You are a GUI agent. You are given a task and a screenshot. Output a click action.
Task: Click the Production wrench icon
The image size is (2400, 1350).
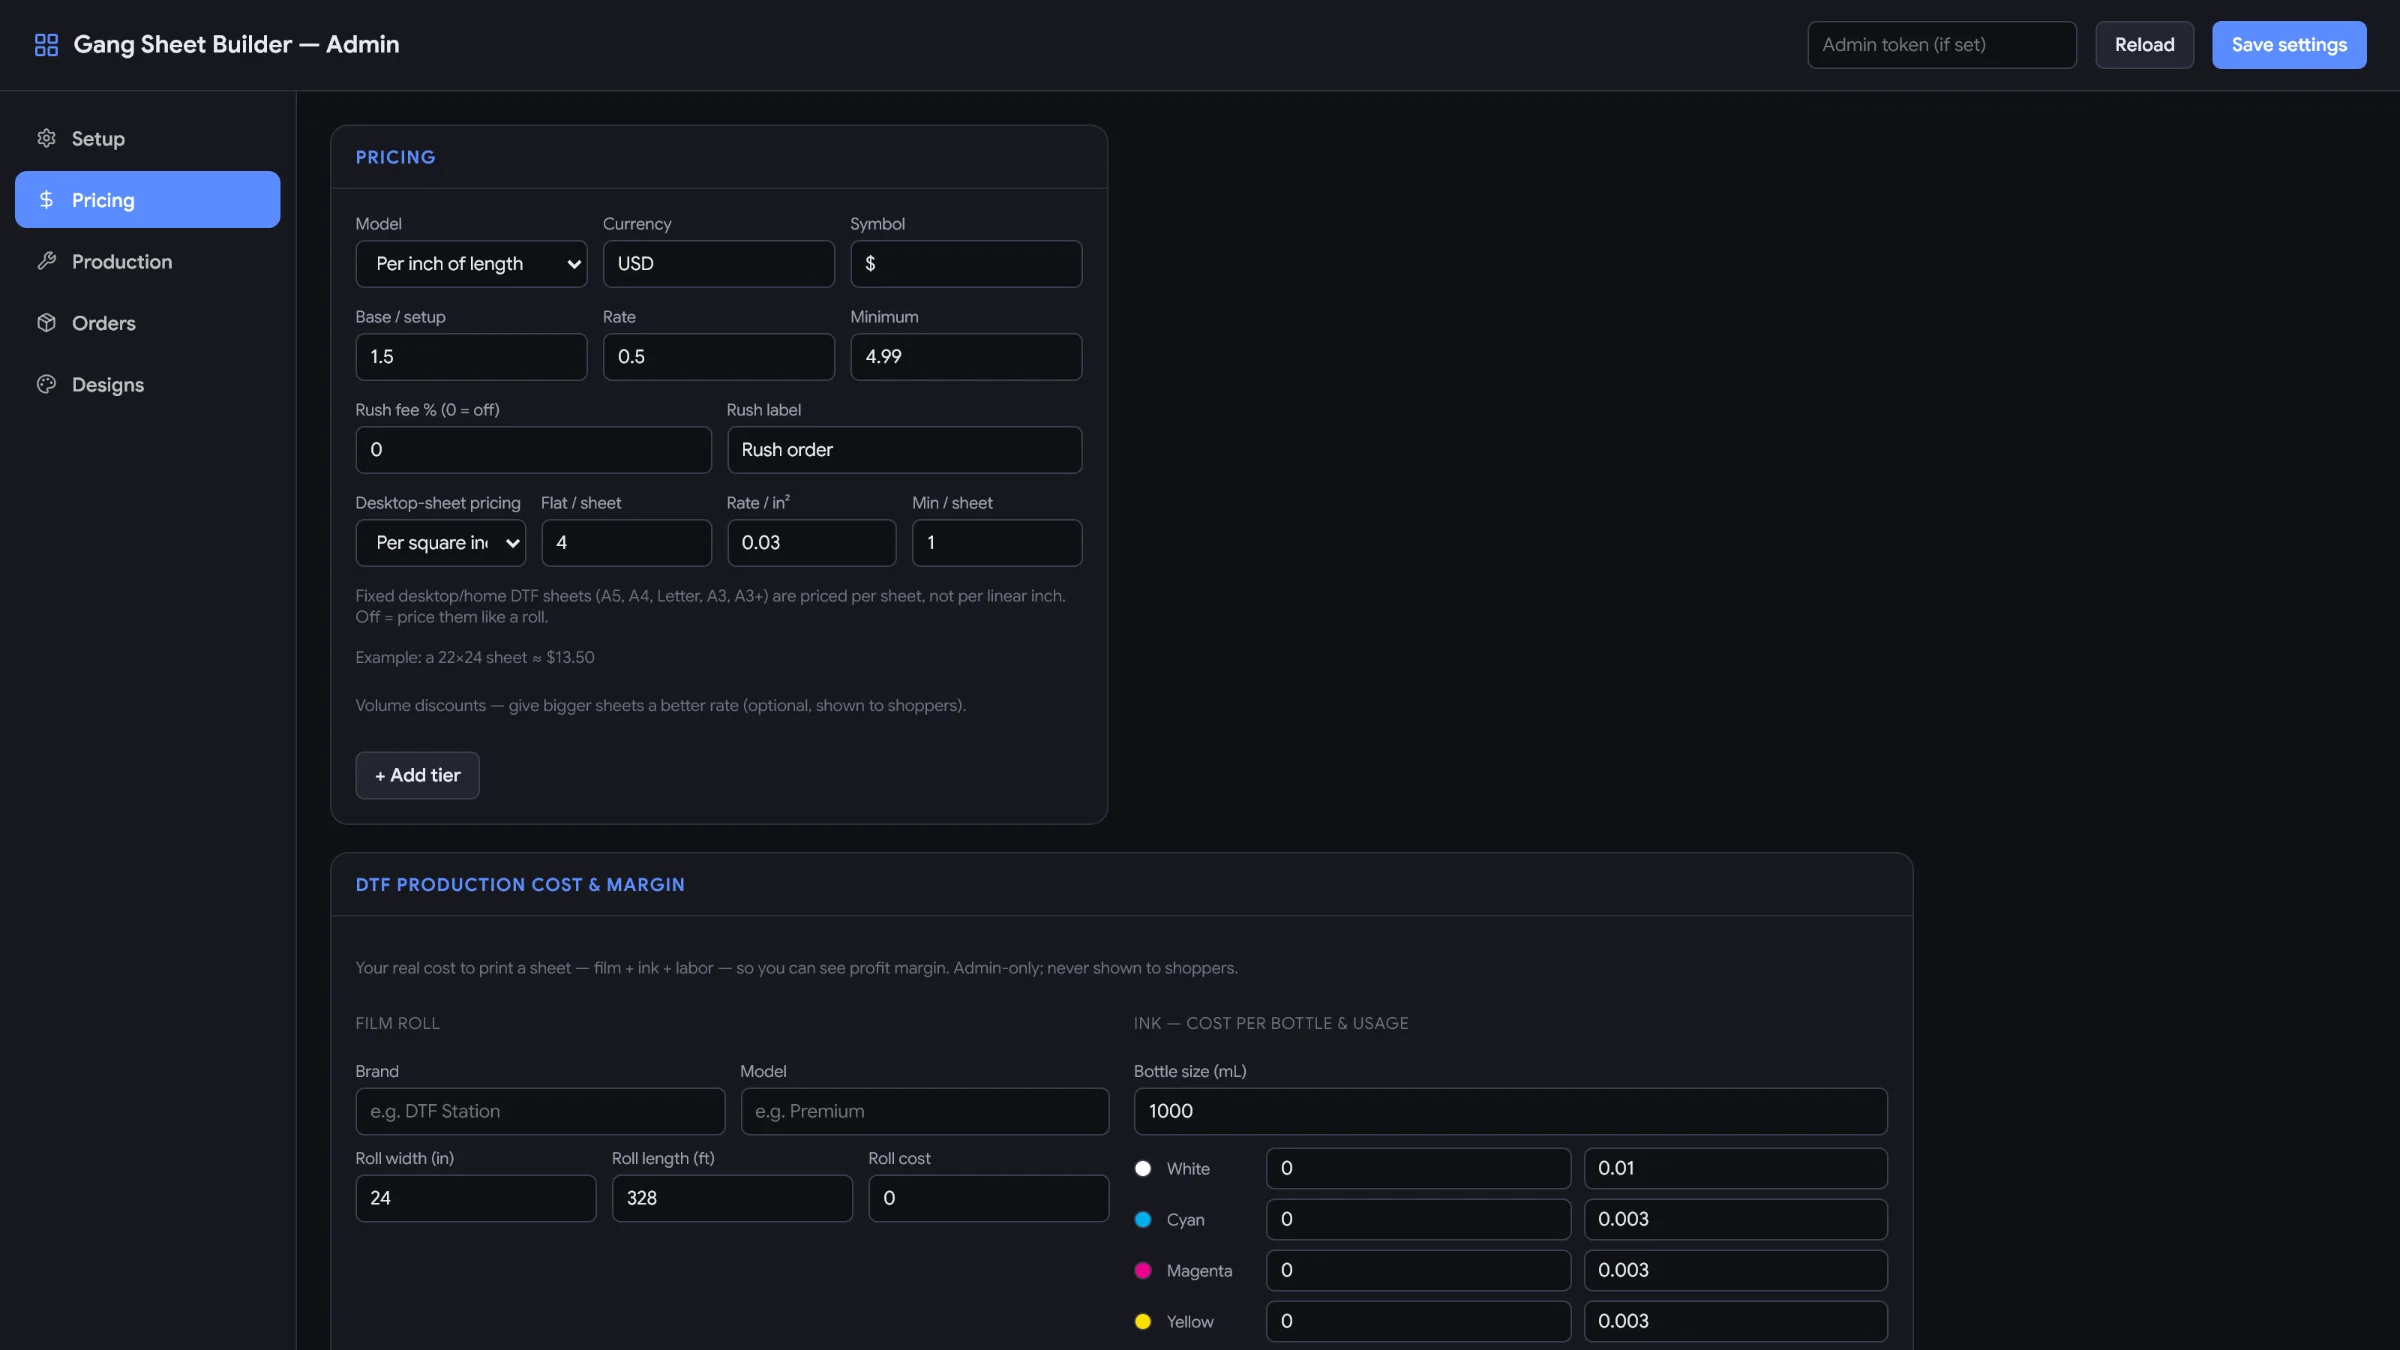(x=46, y=261)
